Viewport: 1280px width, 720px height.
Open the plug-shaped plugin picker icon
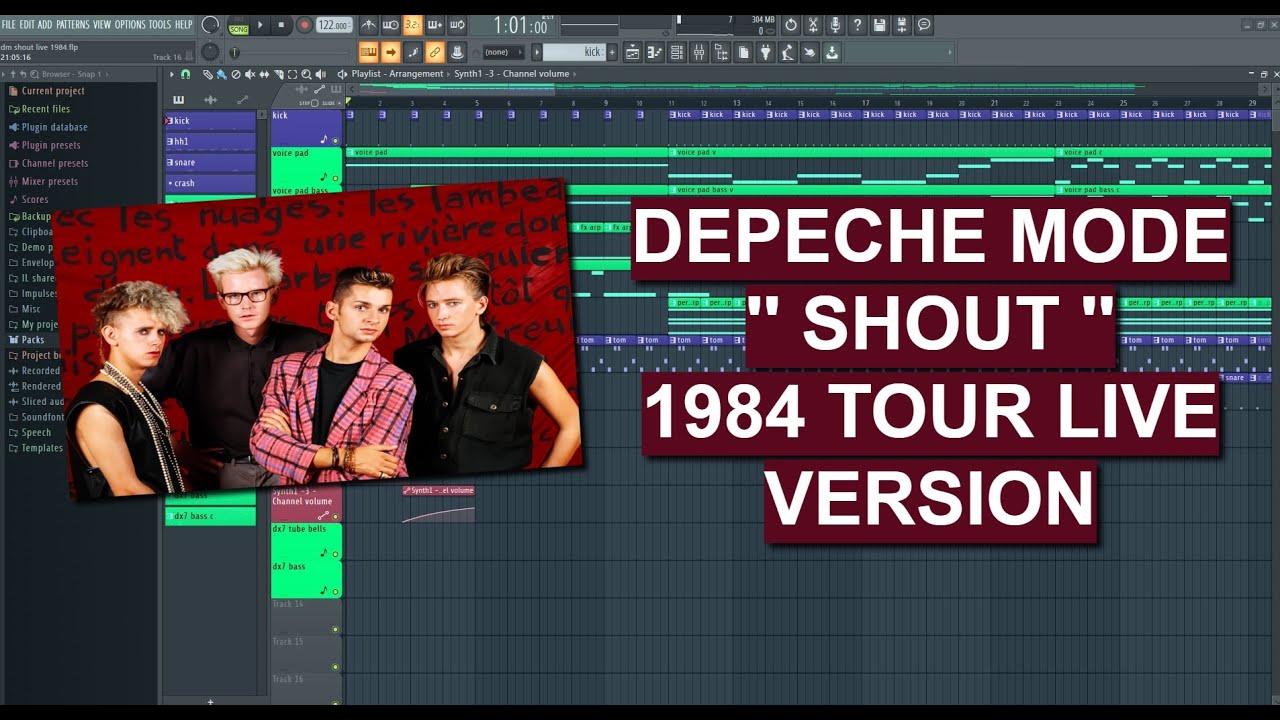click(766, 52)
